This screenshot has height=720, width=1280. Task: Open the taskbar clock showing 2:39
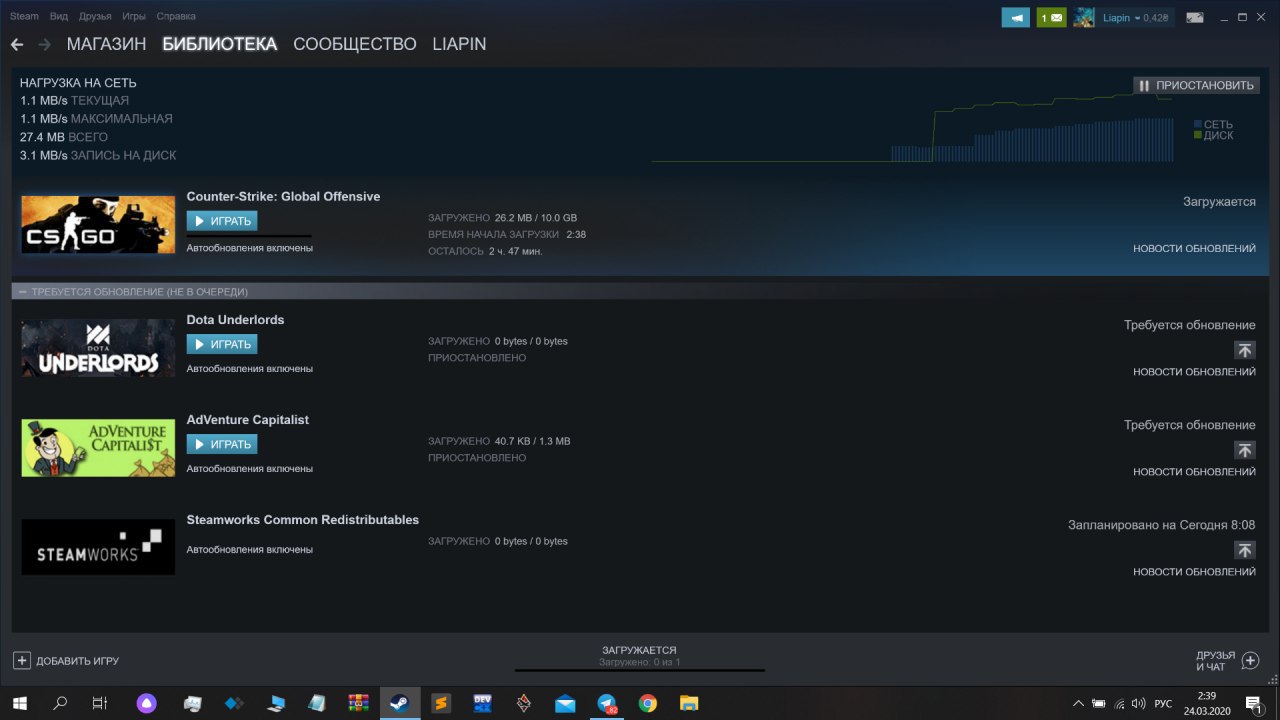[1207, 704]
